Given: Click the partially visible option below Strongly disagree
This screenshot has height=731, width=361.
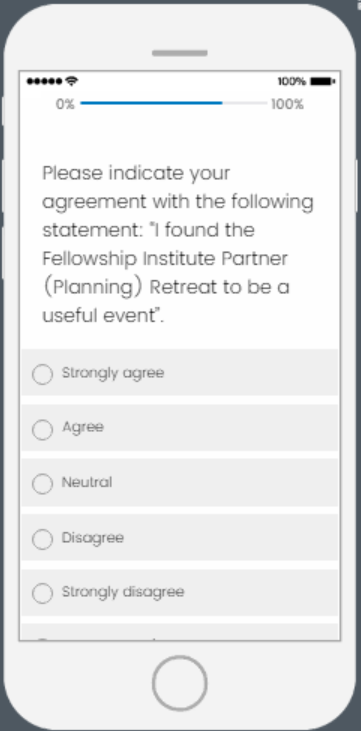Looking at the screenshot, I should pos(180,632).
